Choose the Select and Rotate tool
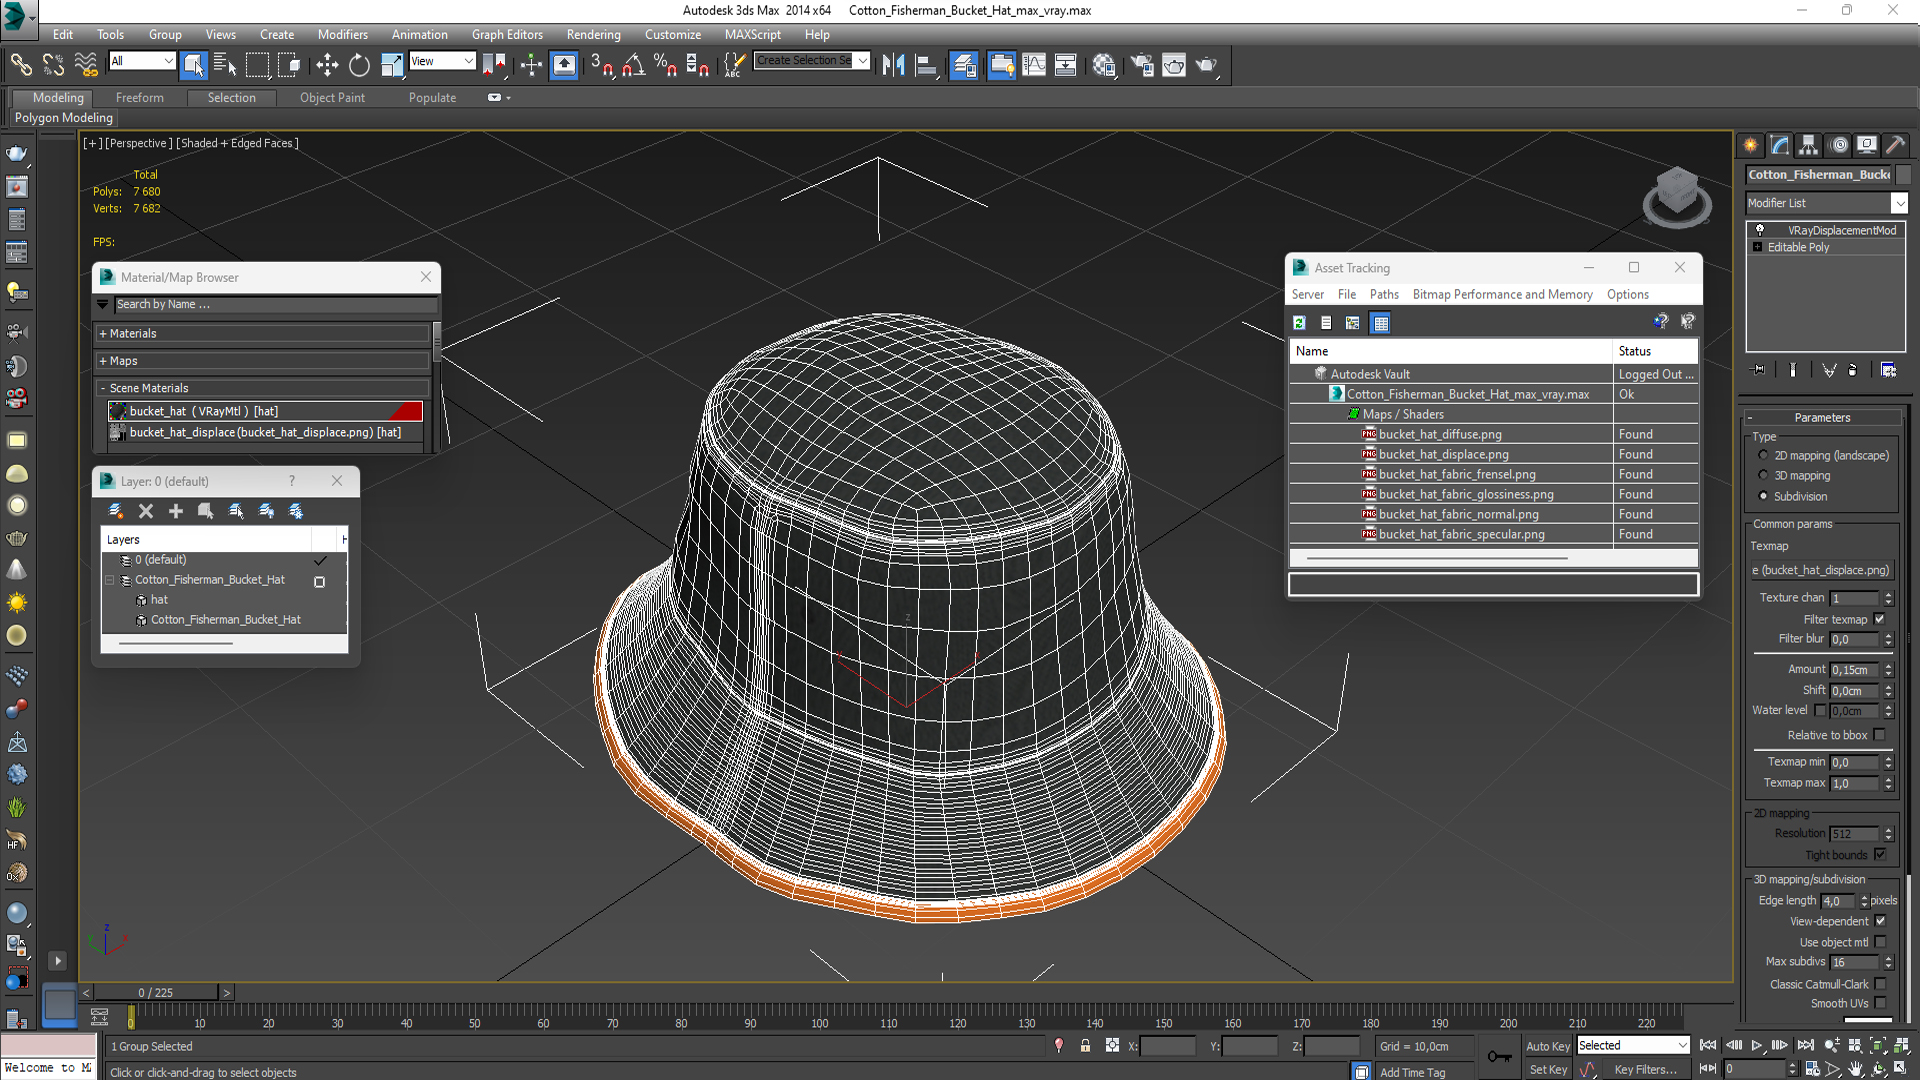Viewport: 1920px width, 1080px height. [359, 65]
